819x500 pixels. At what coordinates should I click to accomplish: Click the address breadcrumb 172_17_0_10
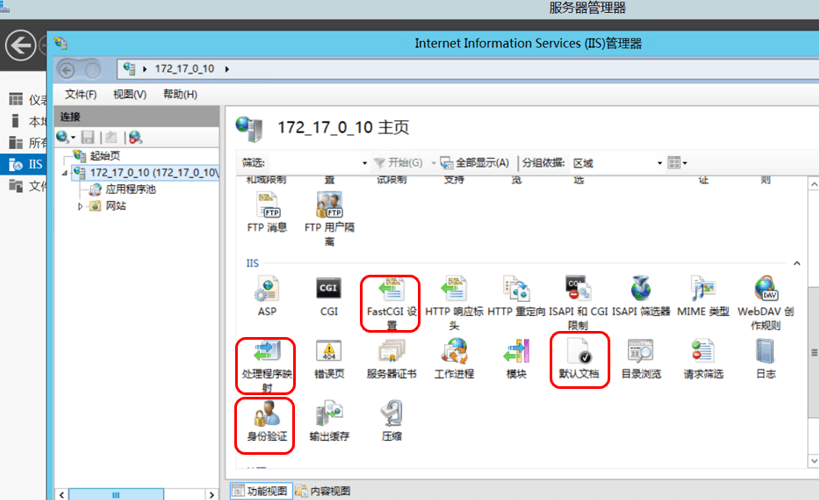[184, 69]
